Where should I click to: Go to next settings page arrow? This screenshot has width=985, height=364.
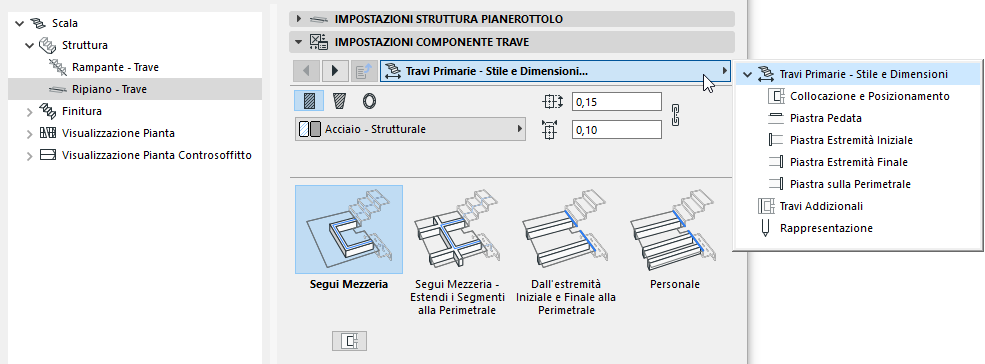(335, 71)
